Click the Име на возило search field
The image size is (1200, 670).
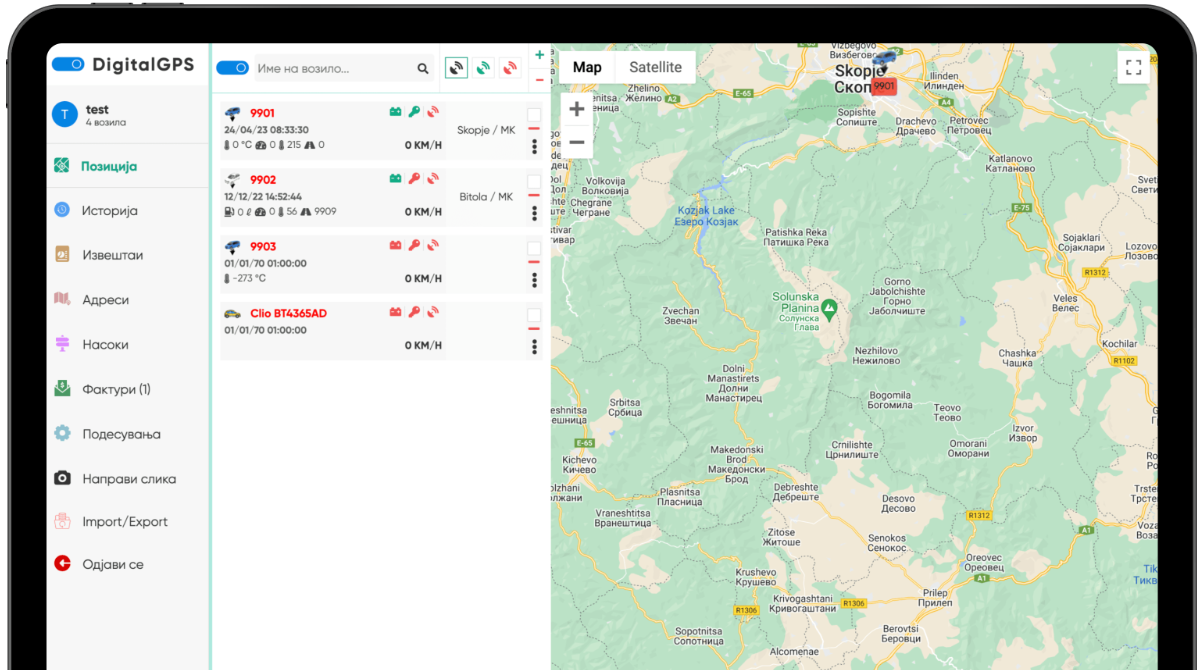coord(334,69)
